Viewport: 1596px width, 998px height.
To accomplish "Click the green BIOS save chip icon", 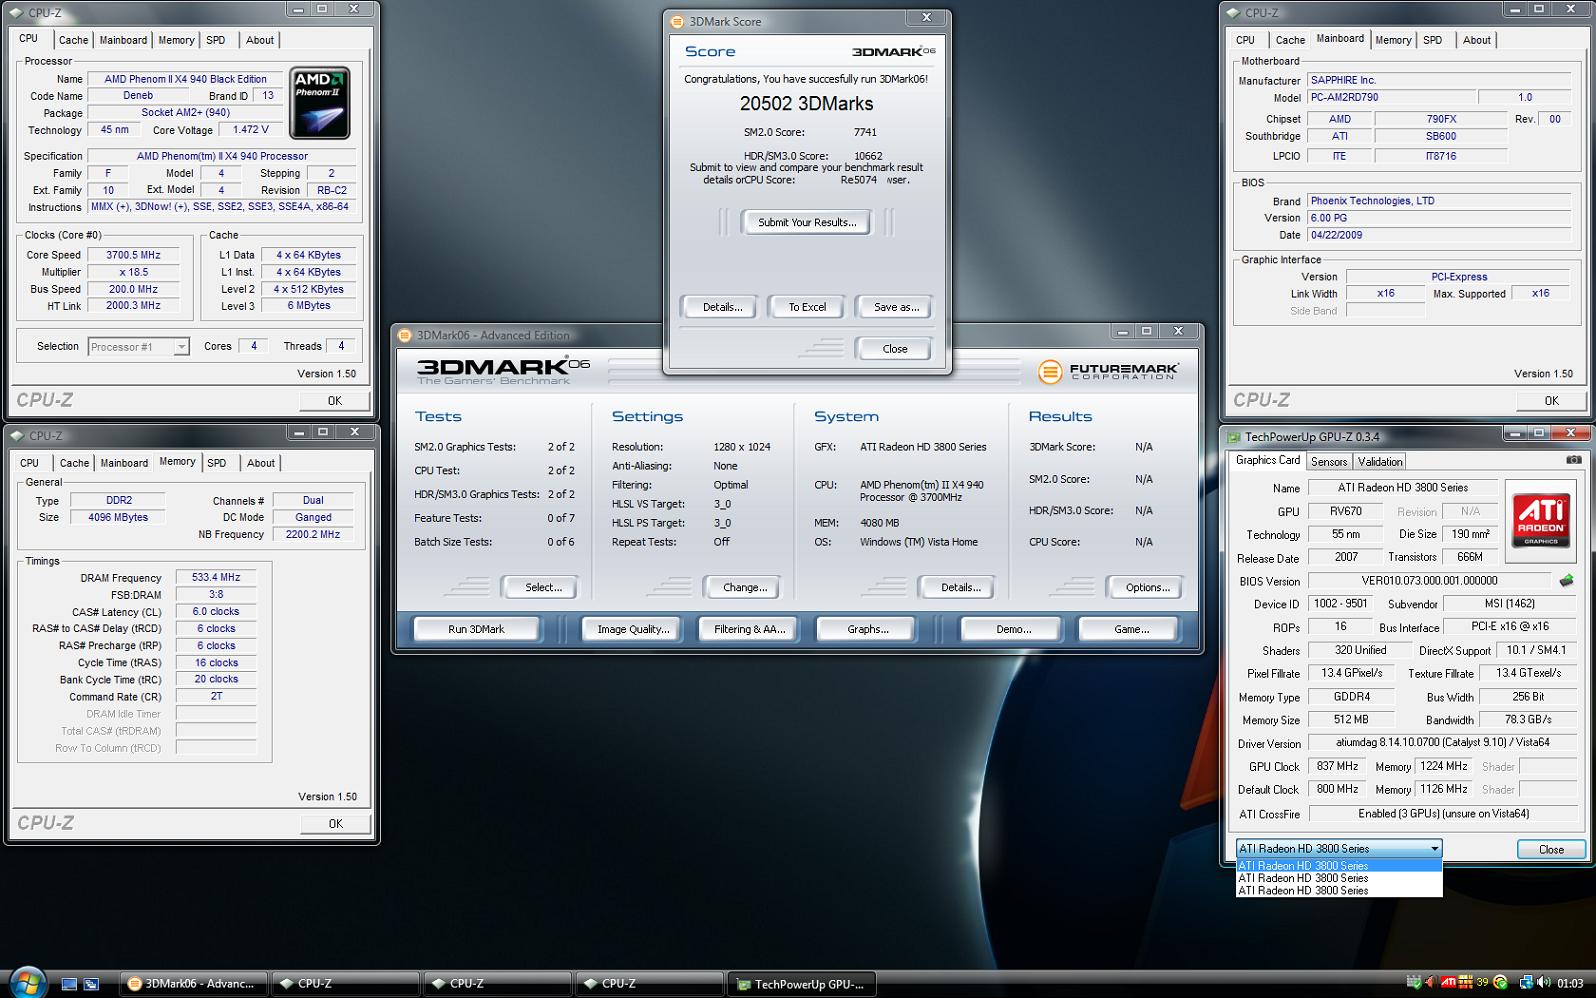I will click(1566, 580).
